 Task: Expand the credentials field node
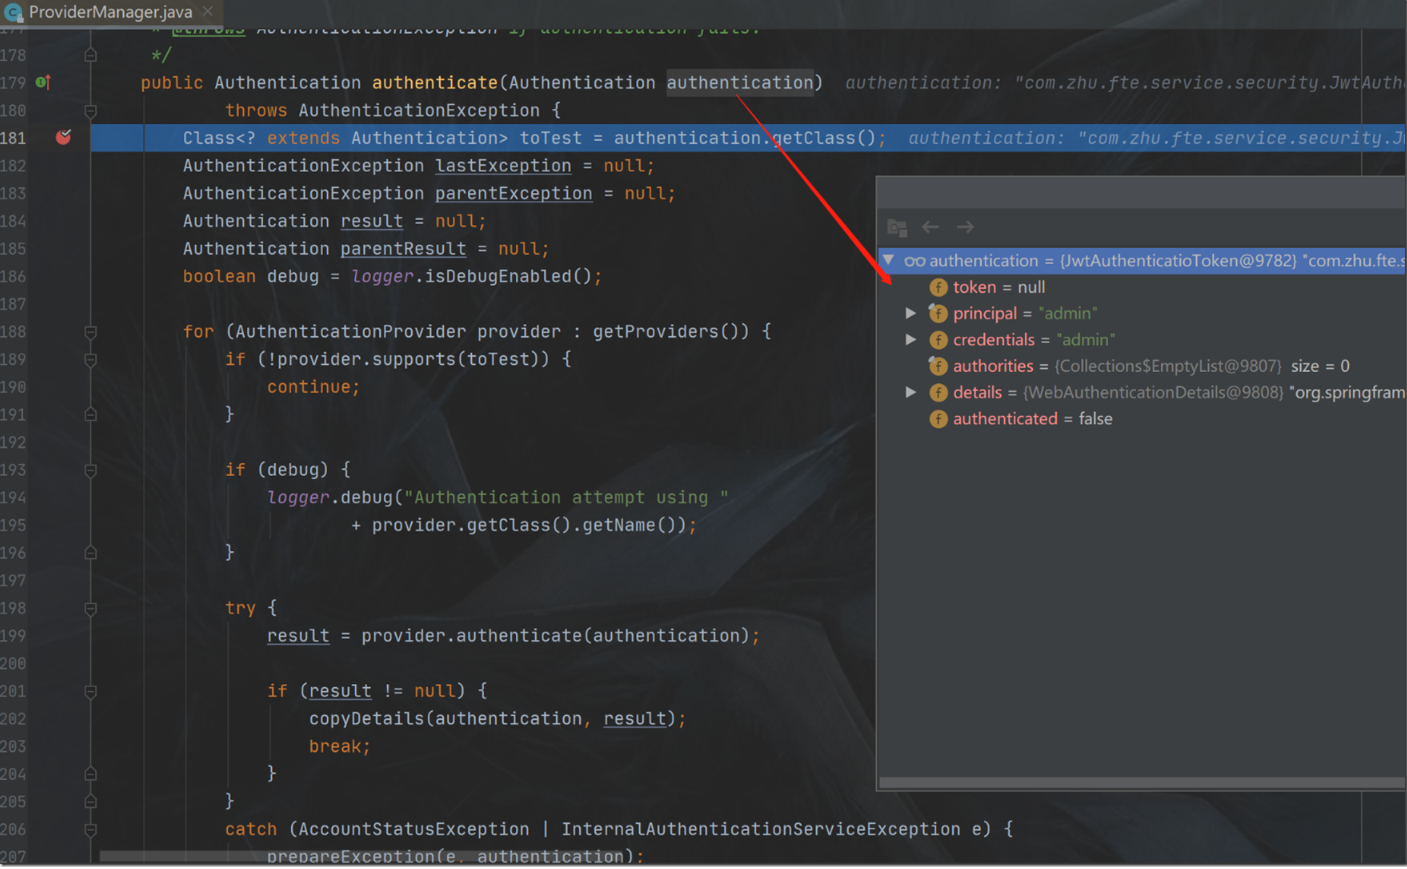point(911,340)
